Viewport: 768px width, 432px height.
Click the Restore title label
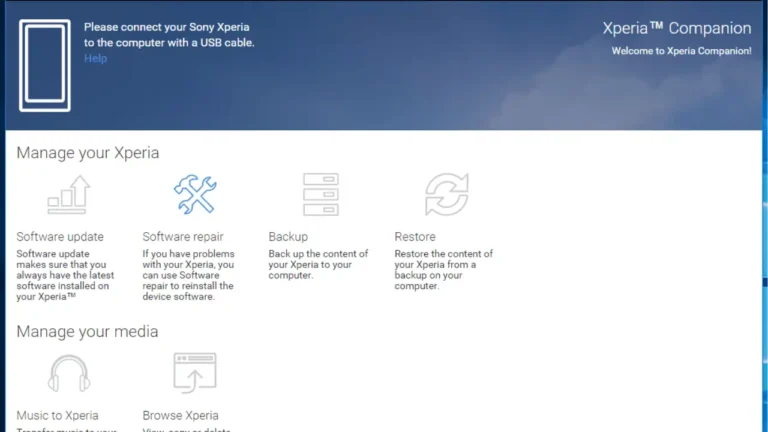click(x=415, y=237)
